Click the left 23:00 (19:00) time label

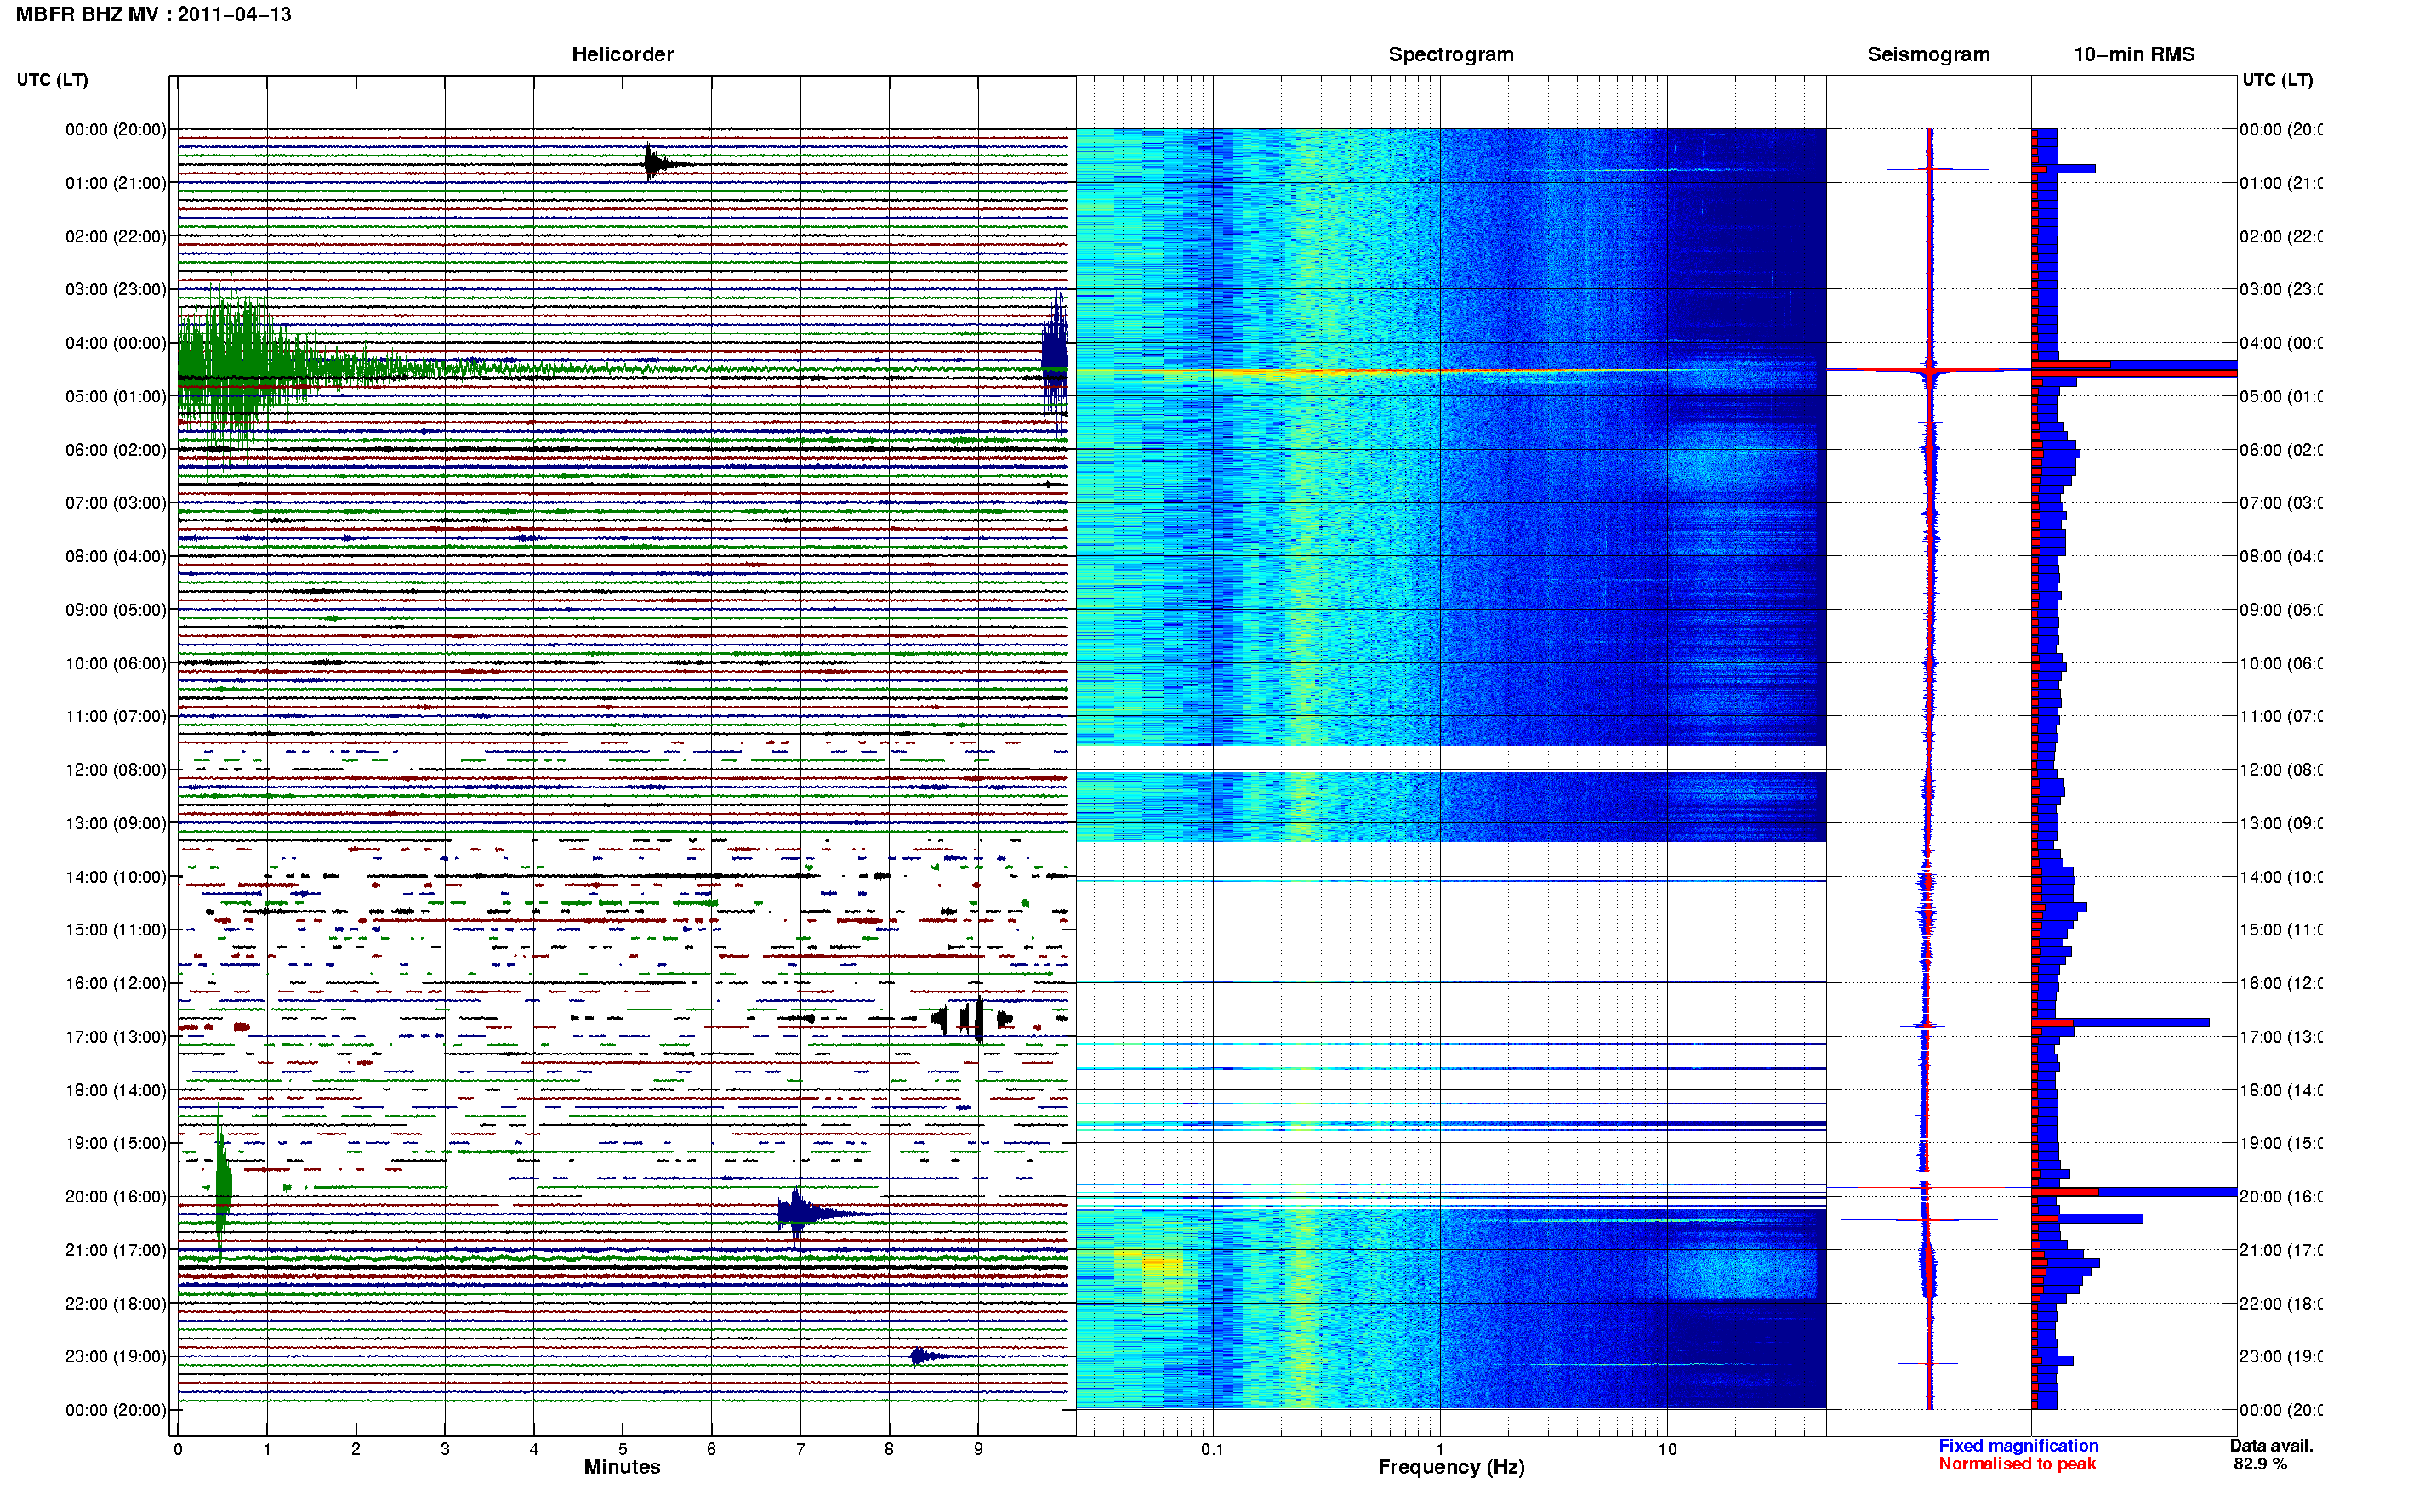pos(115,1356)
